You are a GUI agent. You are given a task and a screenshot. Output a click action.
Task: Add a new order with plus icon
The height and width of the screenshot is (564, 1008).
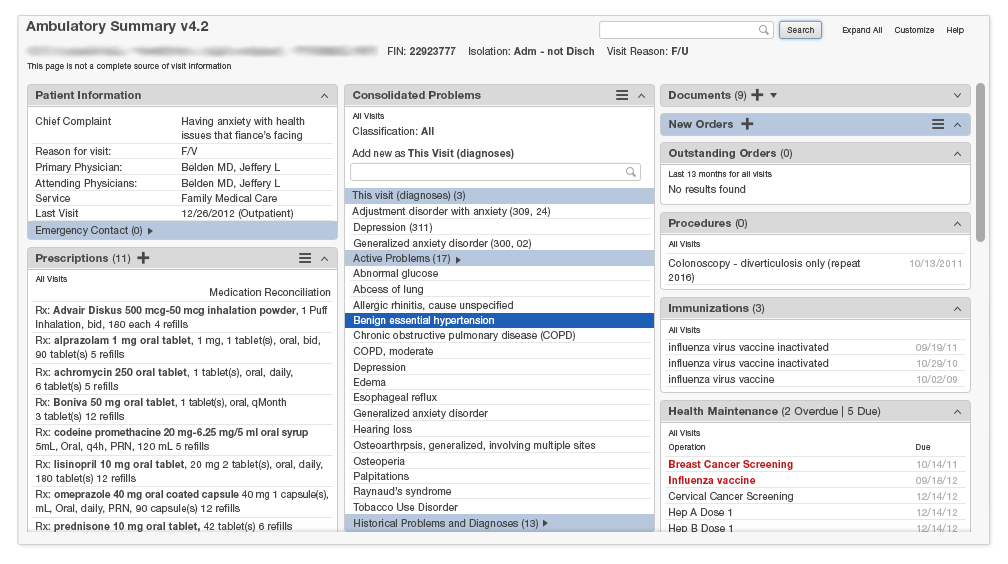point(747,124)
